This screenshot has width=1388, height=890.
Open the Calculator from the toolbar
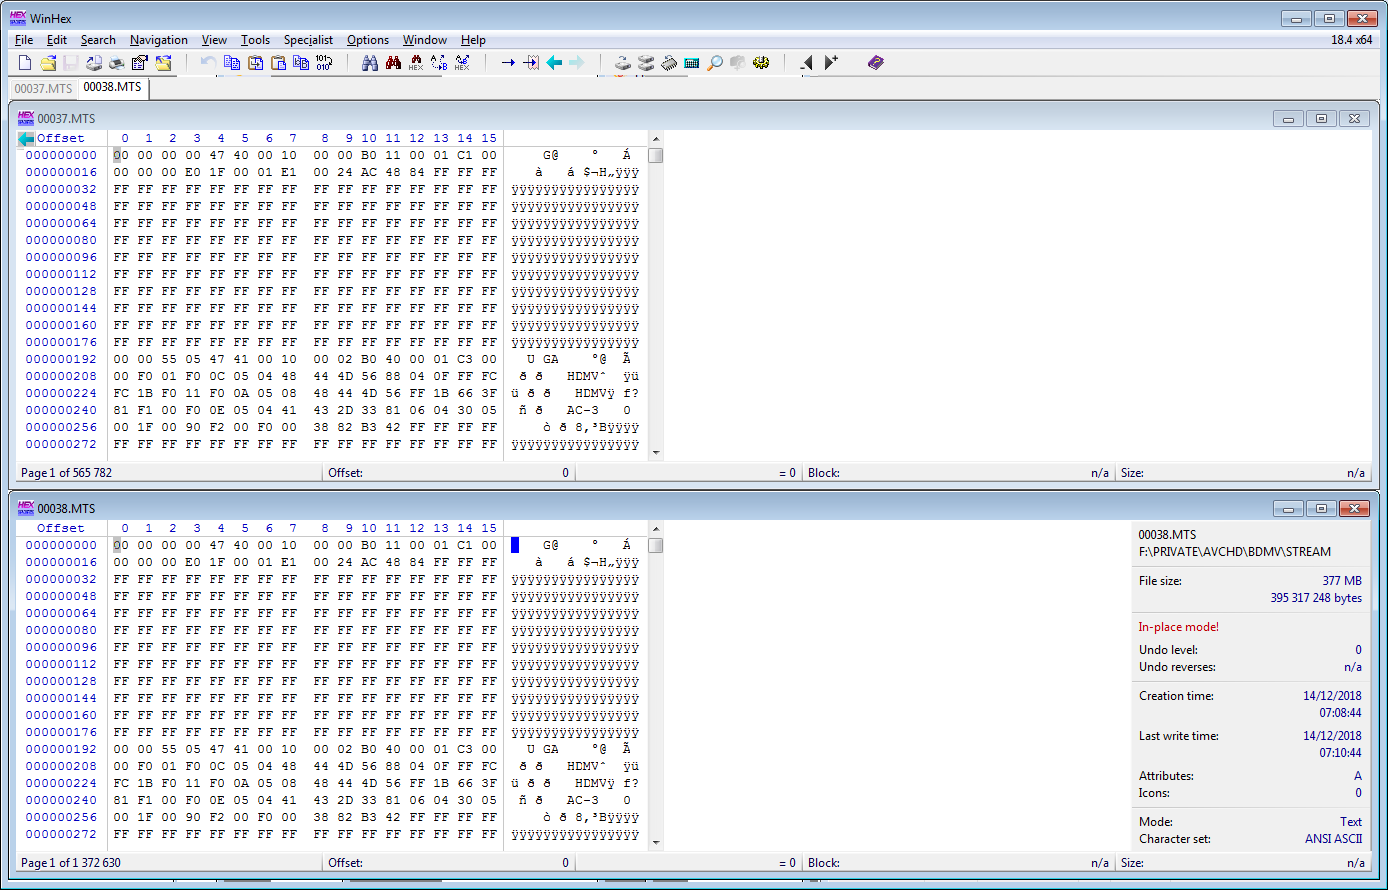point(692,63)
